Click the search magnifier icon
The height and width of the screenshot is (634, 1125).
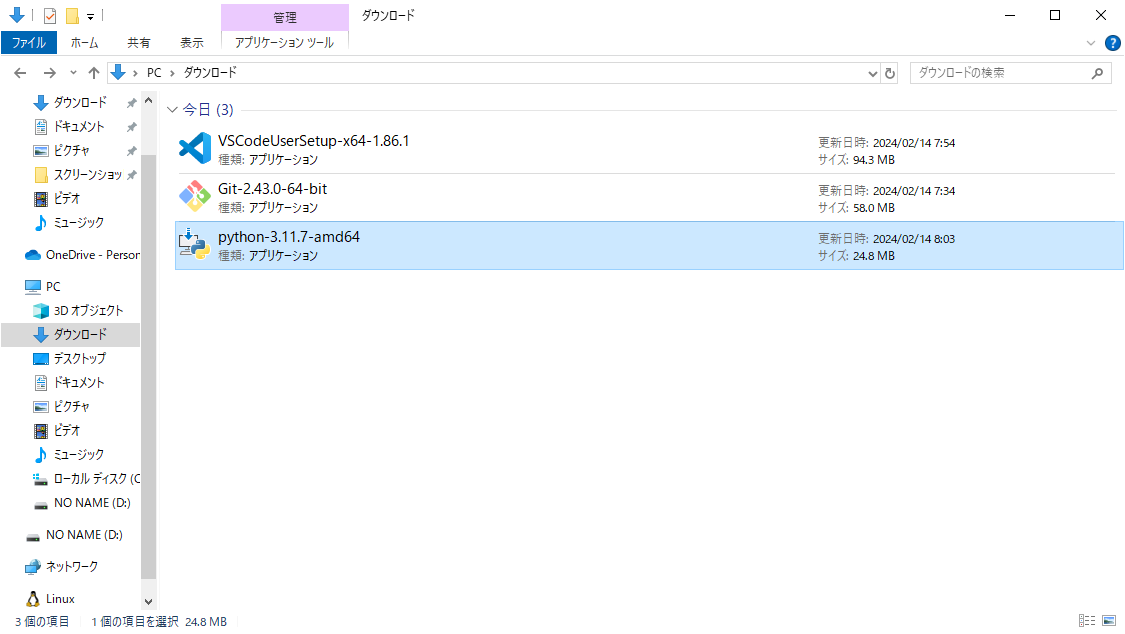(x=1097, y=73)
